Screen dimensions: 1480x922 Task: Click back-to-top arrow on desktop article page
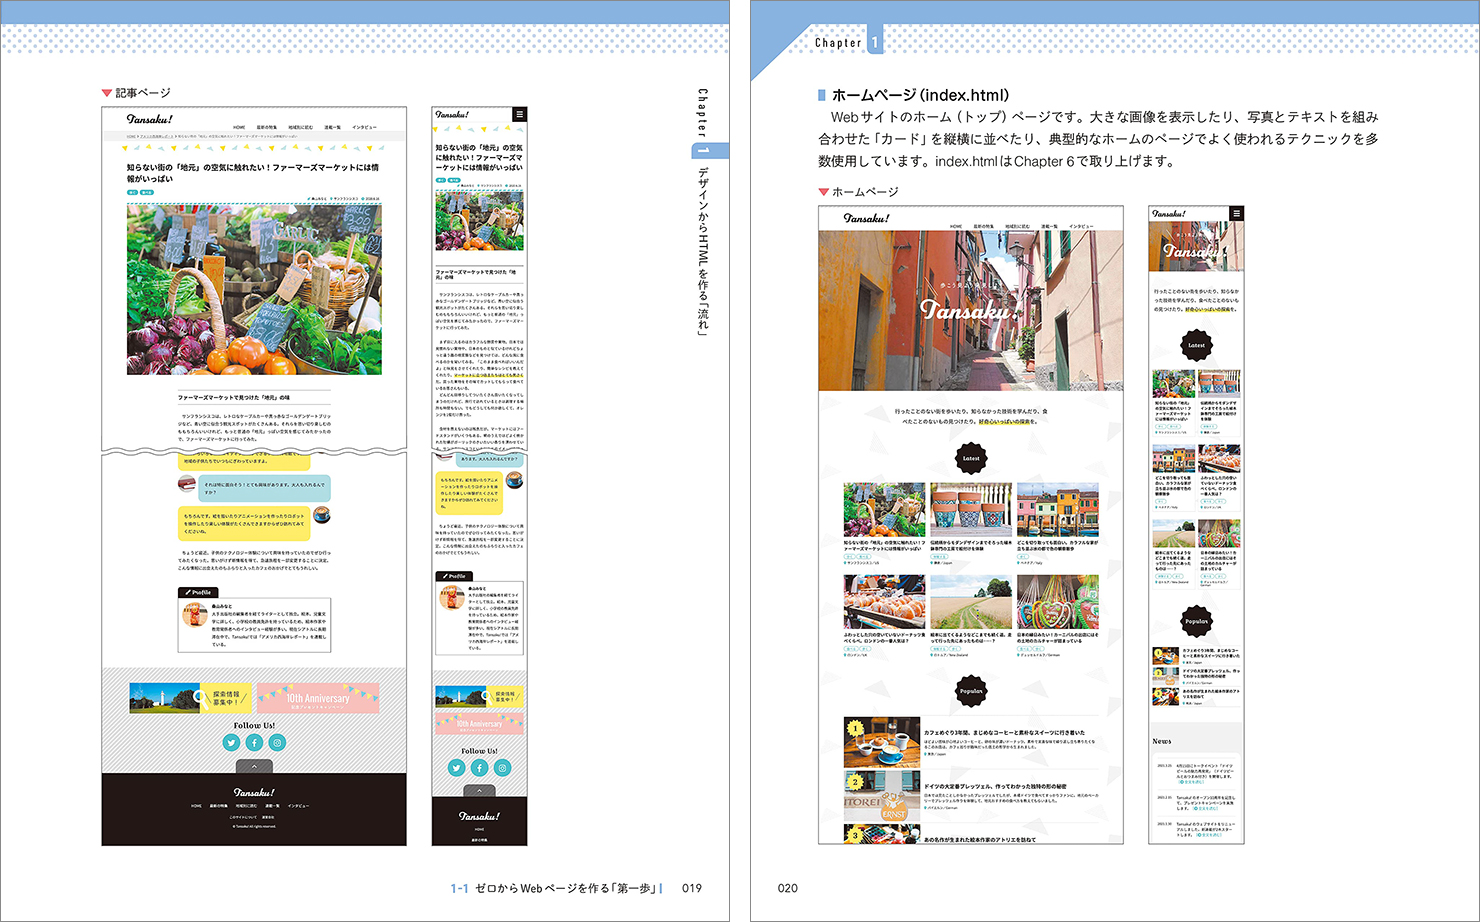coord(254,766)
